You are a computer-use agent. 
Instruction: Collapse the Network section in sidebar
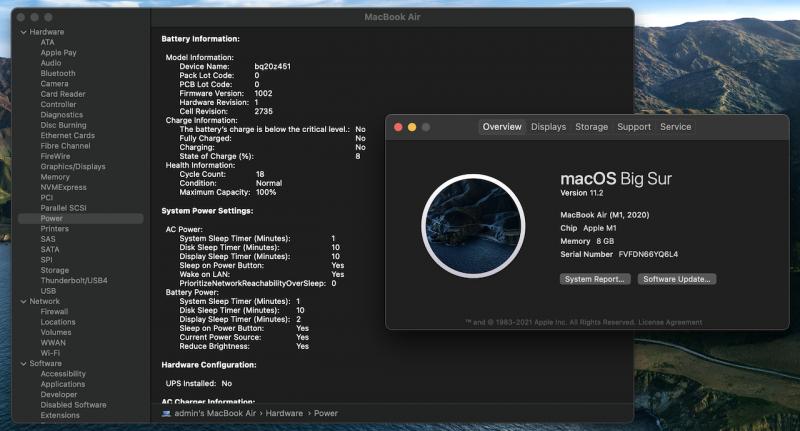tap(23, 301)
